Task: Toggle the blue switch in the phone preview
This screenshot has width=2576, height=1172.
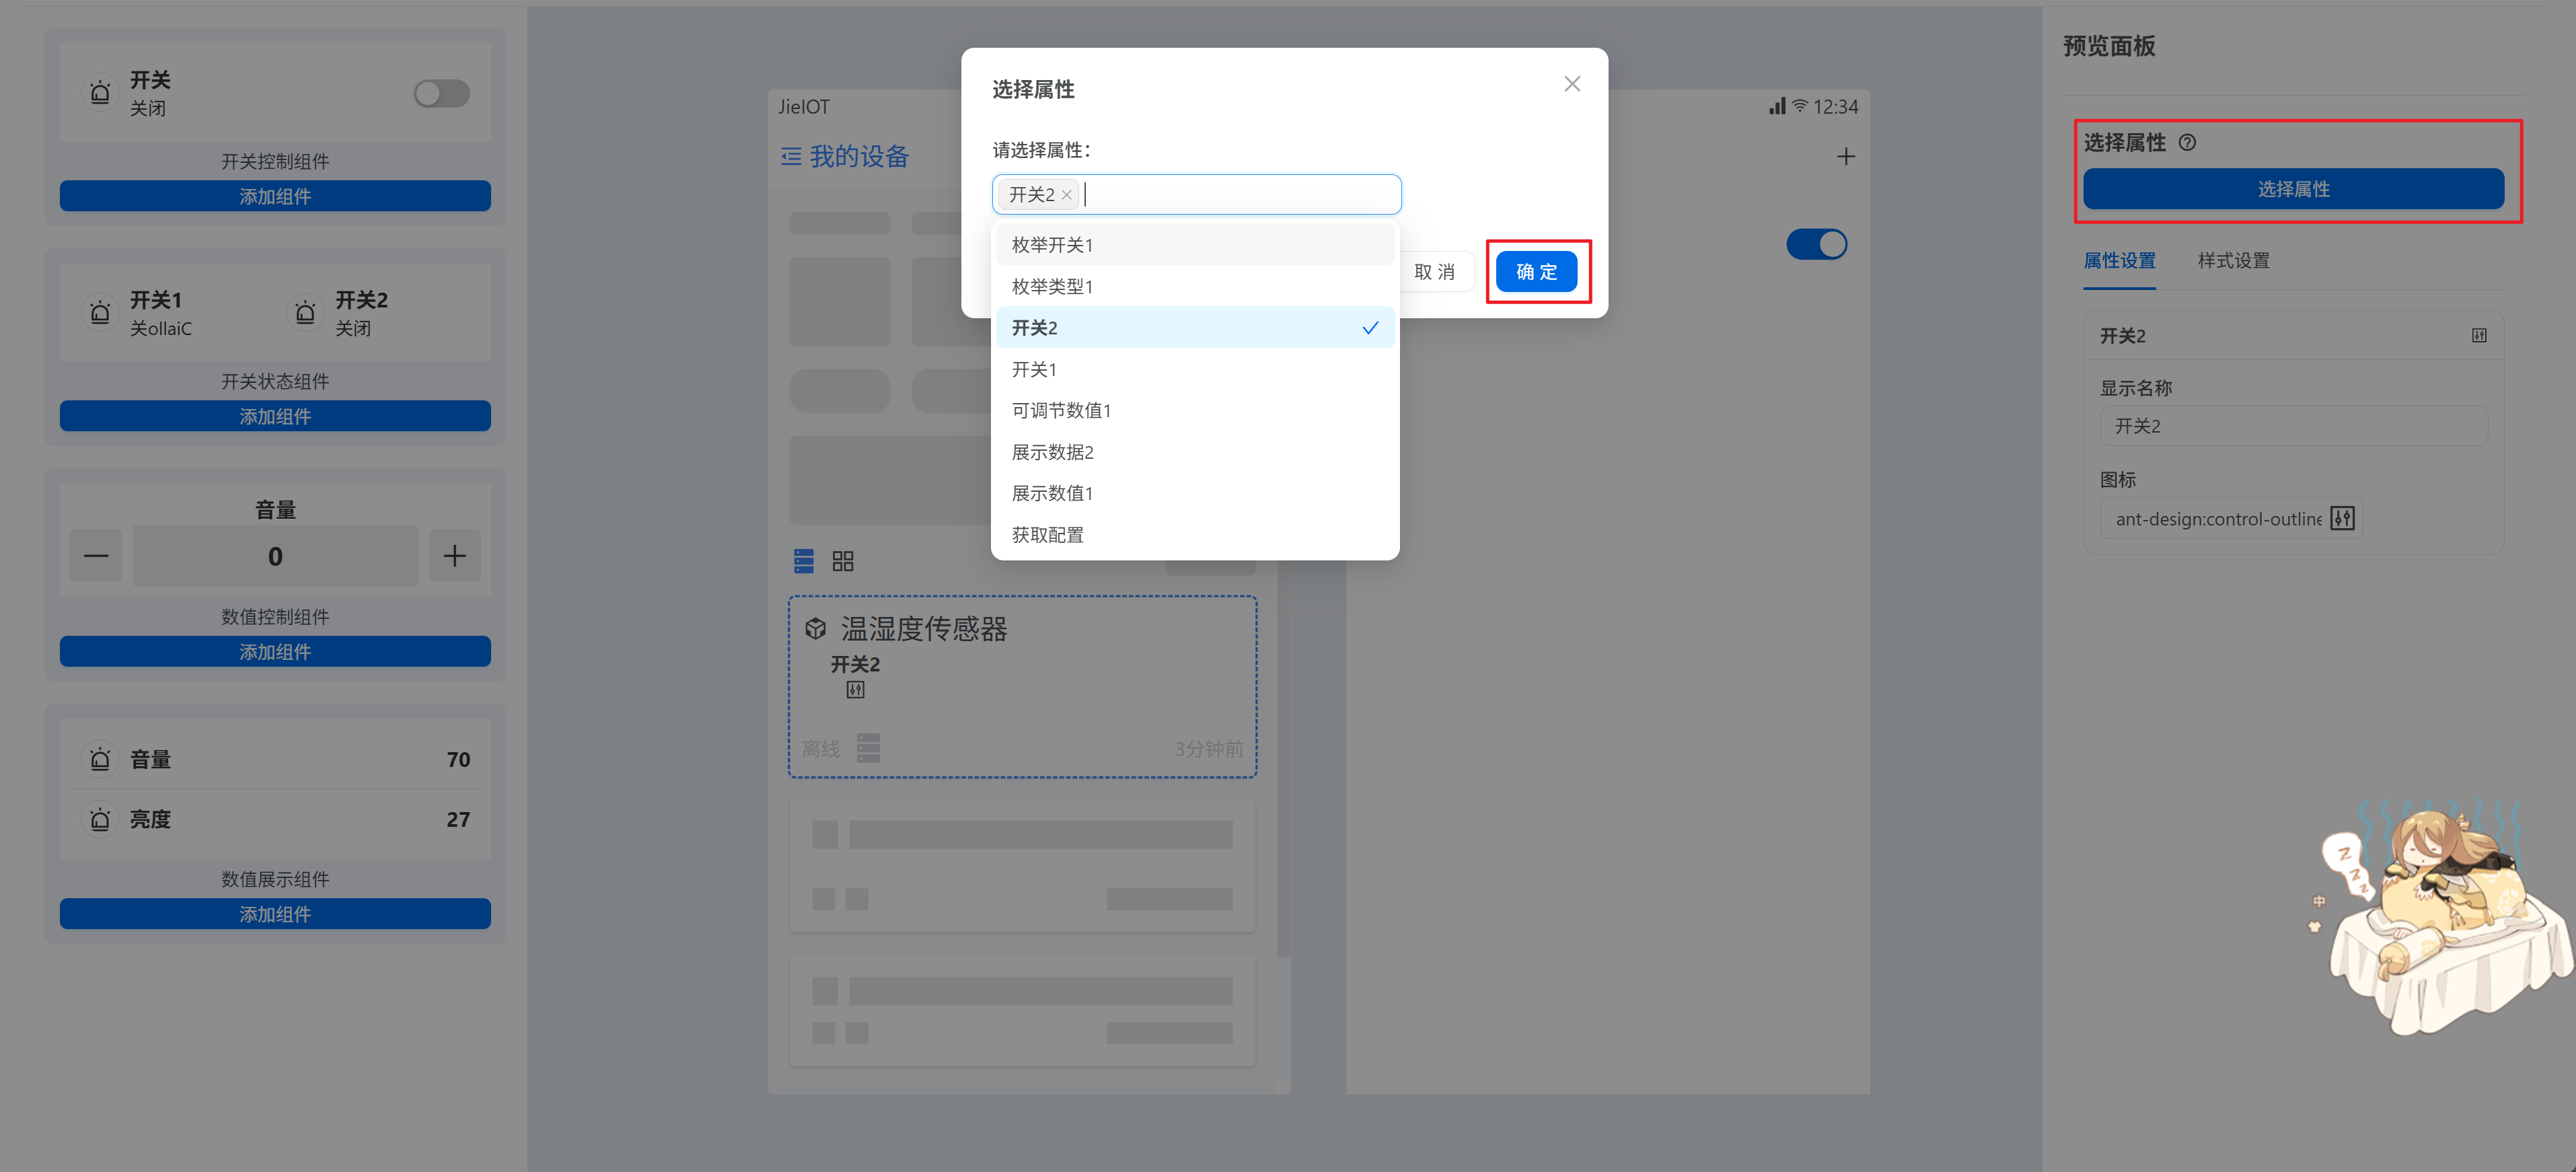Action: point(1816,244)
